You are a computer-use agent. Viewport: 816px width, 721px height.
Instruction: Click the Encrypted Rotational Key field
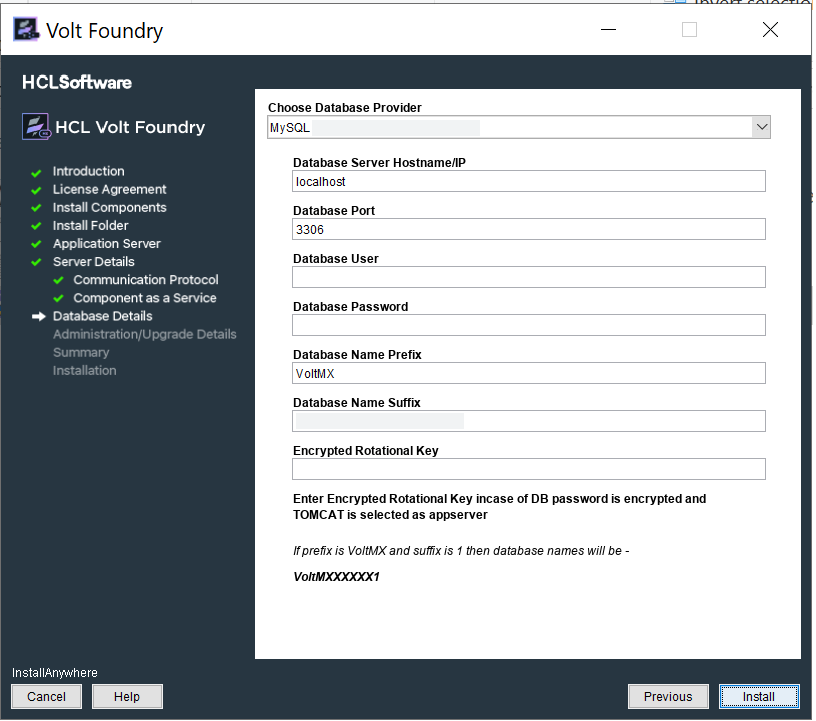click(x=528, y=469)
